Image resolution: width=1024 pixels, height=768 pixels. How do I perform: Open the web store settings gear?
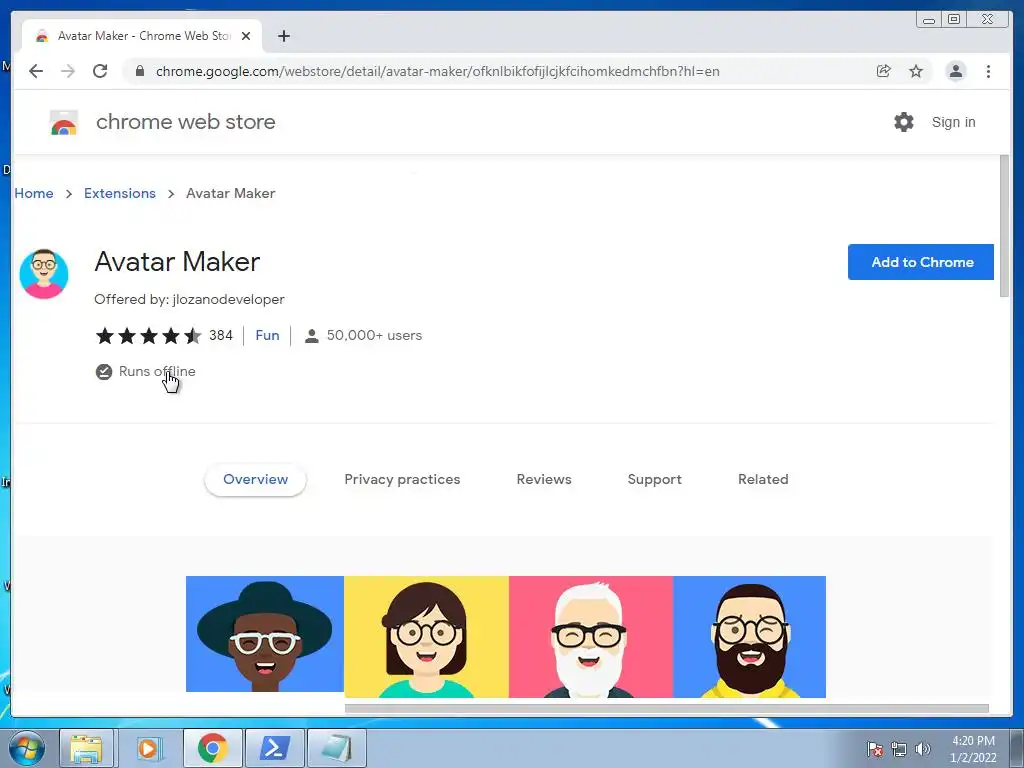[904, 122]
